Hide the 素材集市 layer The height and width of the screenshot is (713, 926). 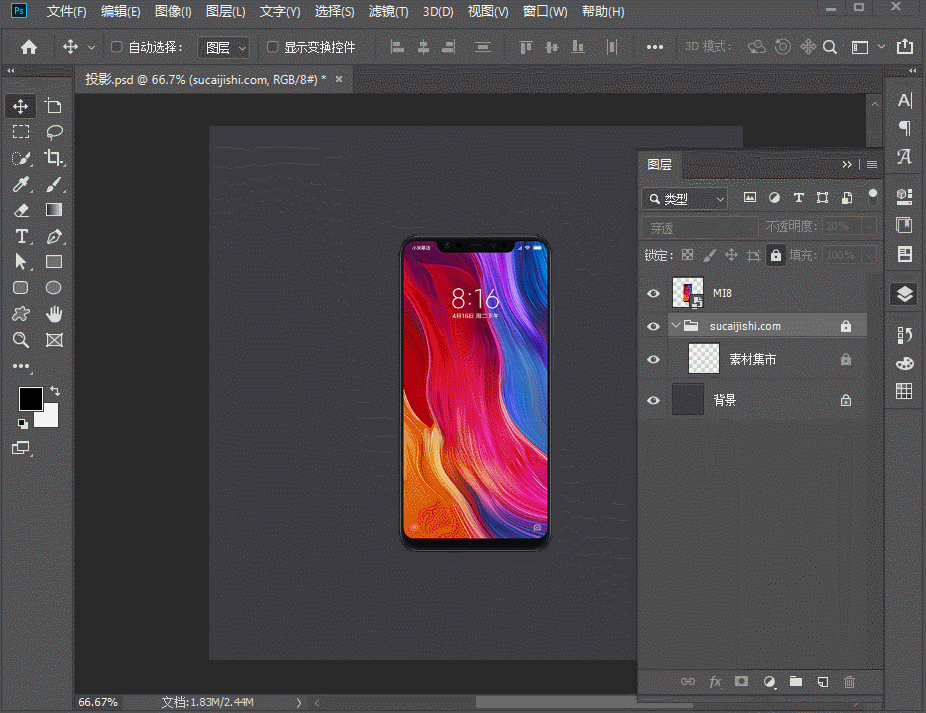(653, 359)
